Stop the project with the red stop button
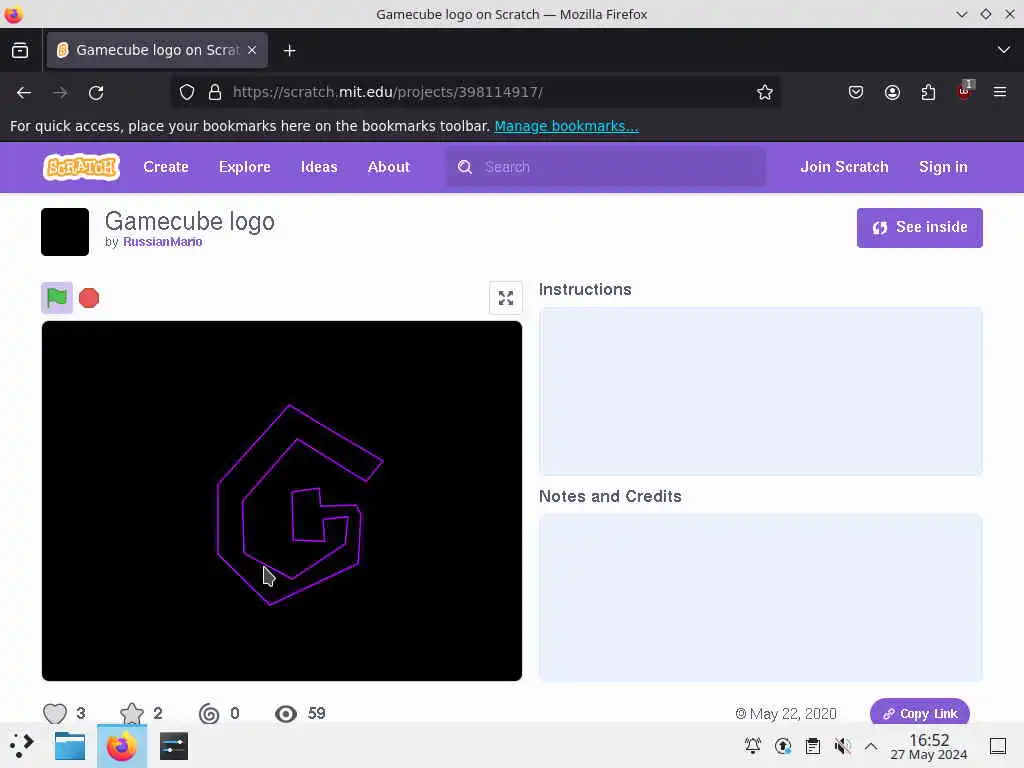The height and width of the screenshot is (768, 1024). [x=89, y=298]
